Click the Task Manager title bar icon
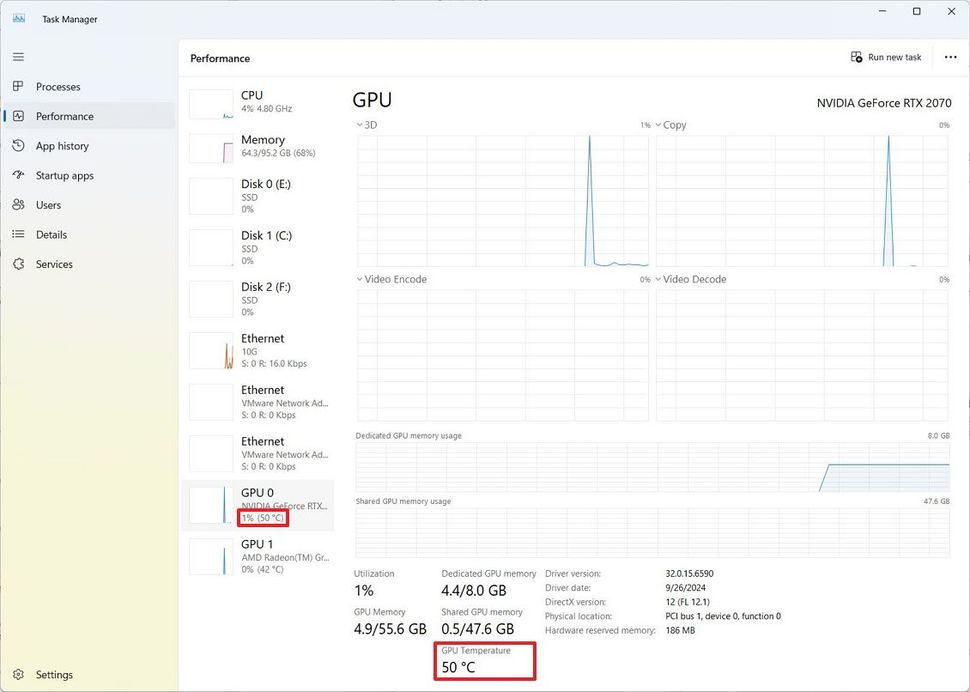 tap(18, 18)
